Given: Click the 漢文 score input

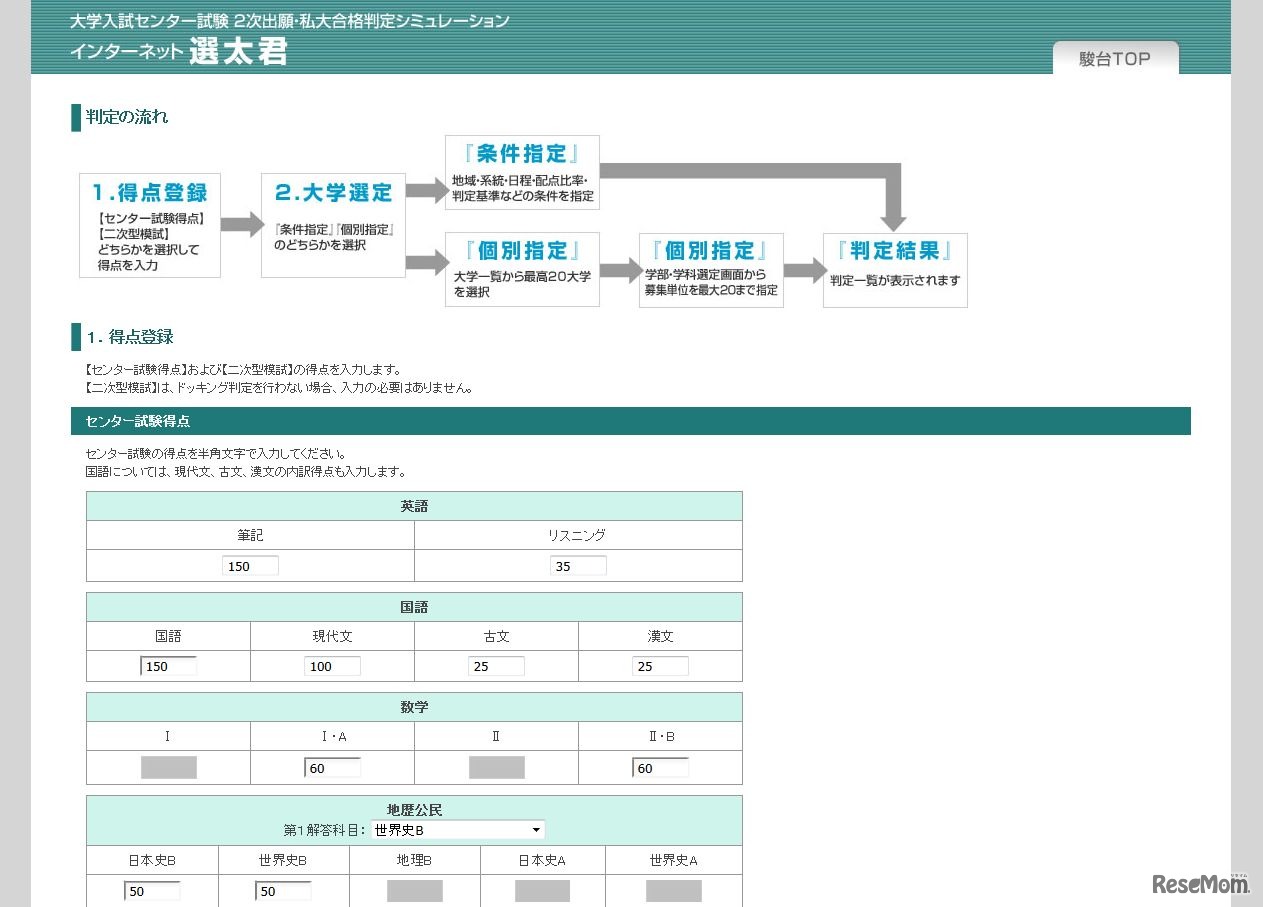Looking at the screenshot, I should (660, 666).
